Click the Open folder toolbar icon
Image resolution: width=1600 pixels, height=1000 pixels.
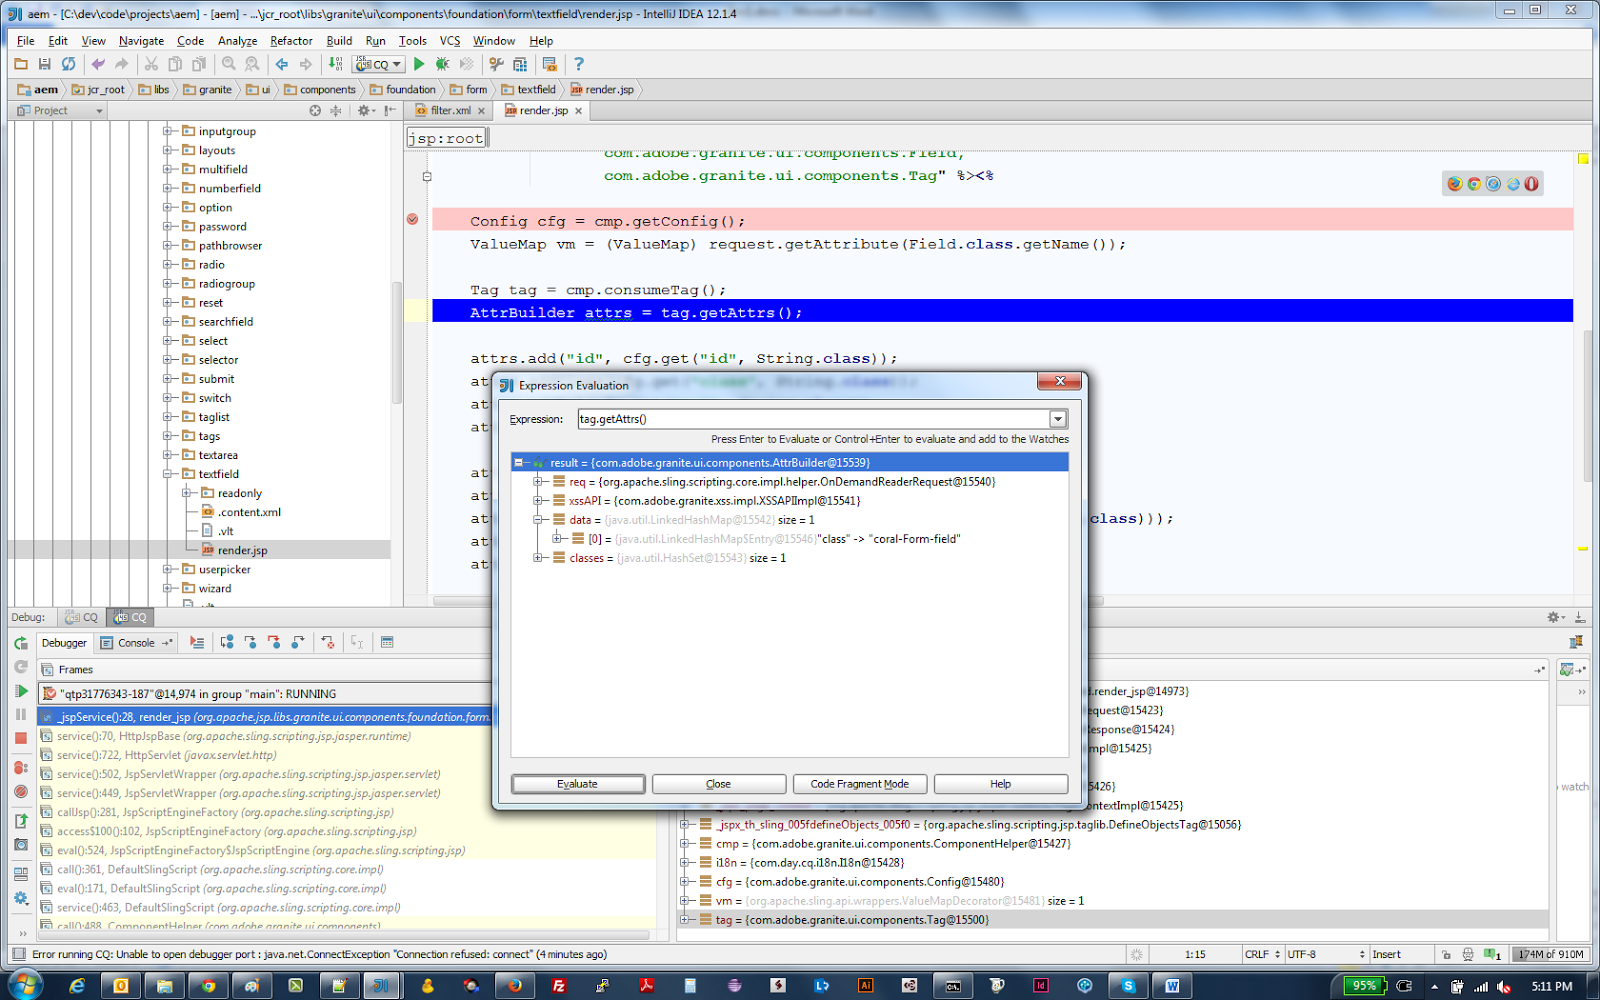click(x=21, y=64)
